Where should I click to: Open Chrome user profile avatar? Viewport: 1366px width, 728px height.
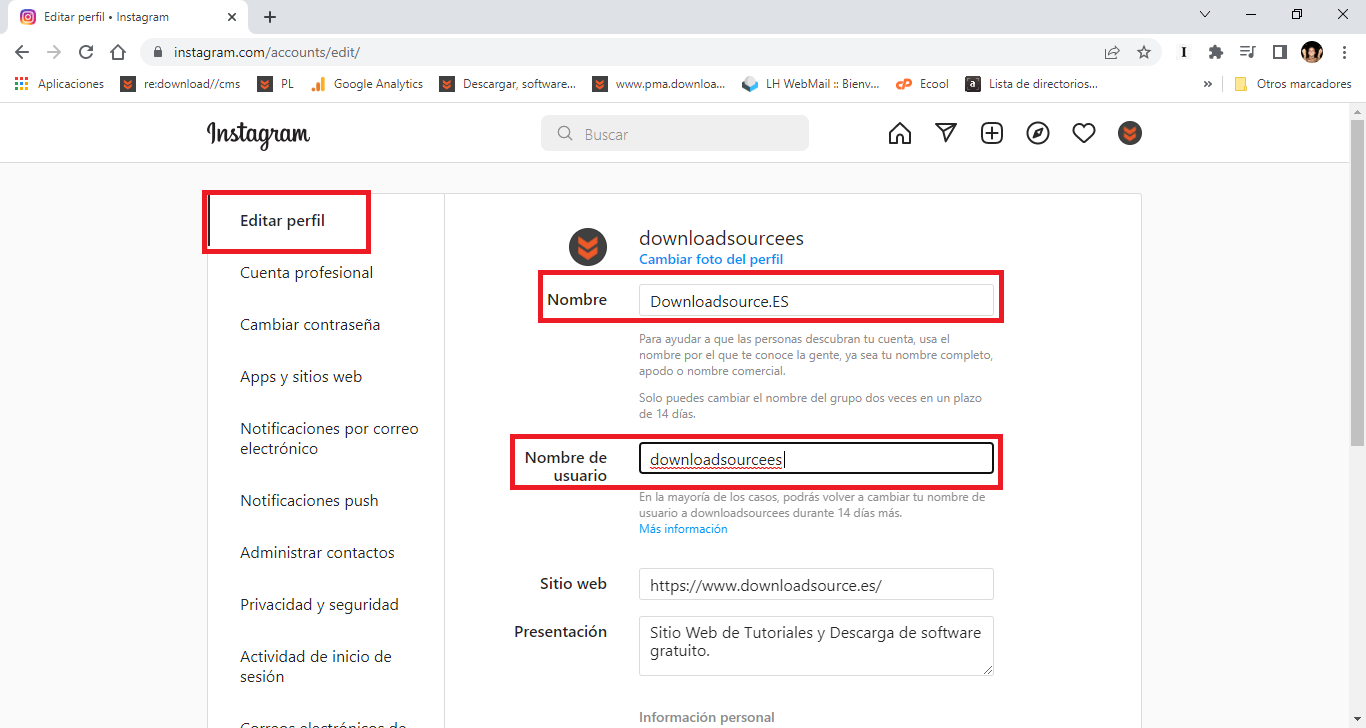1312,52
